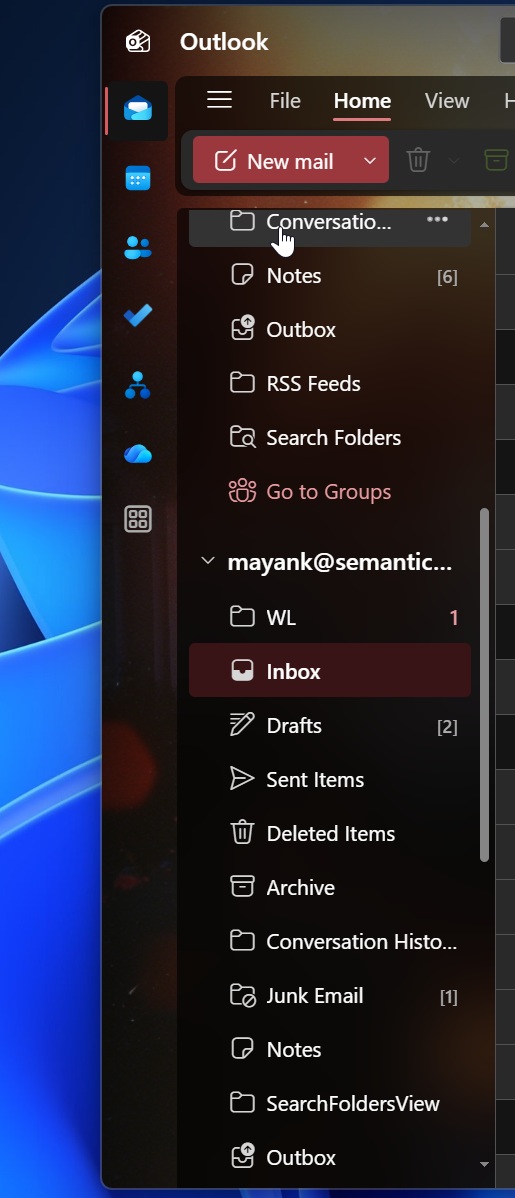Click the Drafts unread count [2]
The width and height of the screenshot is (515, 1198).
tap(447, 727)
